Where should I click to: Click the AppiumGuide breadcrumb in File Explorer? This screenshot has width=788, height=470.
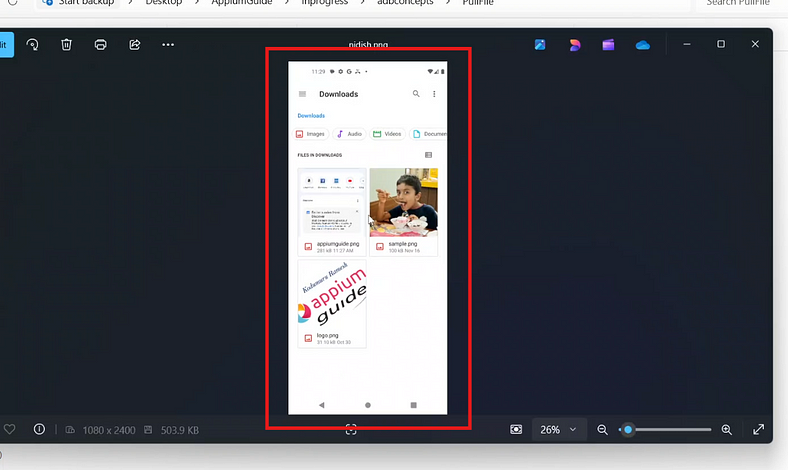(242, 3)
